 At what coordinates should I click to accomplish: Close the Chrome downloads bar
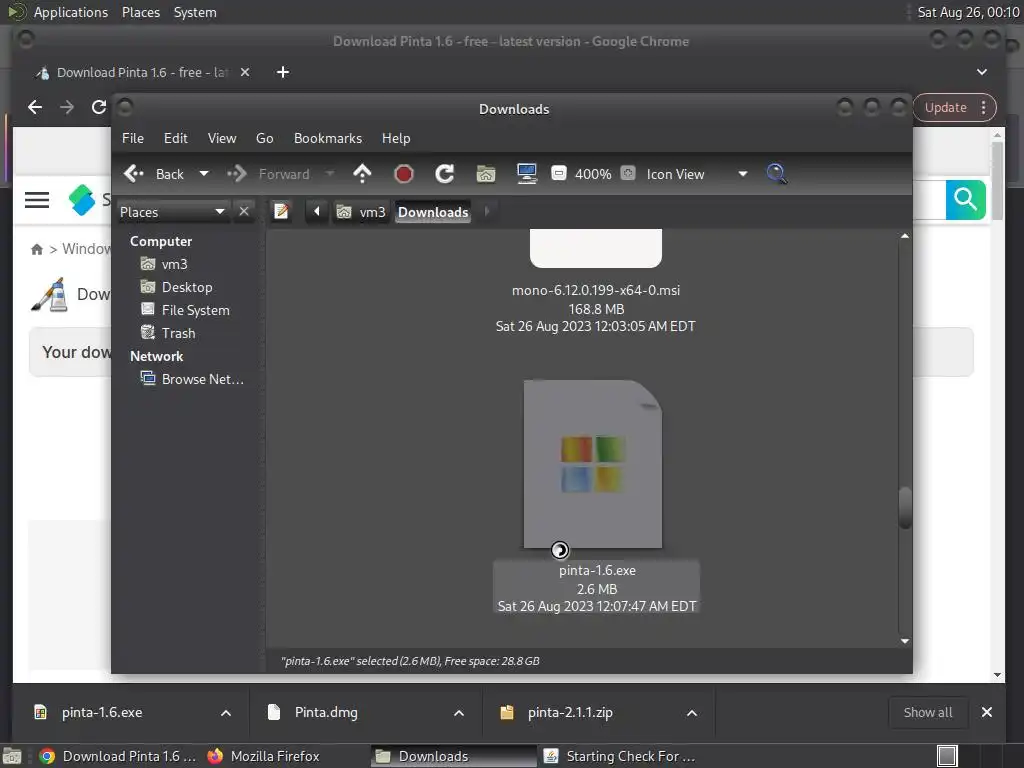click(987, 712)
